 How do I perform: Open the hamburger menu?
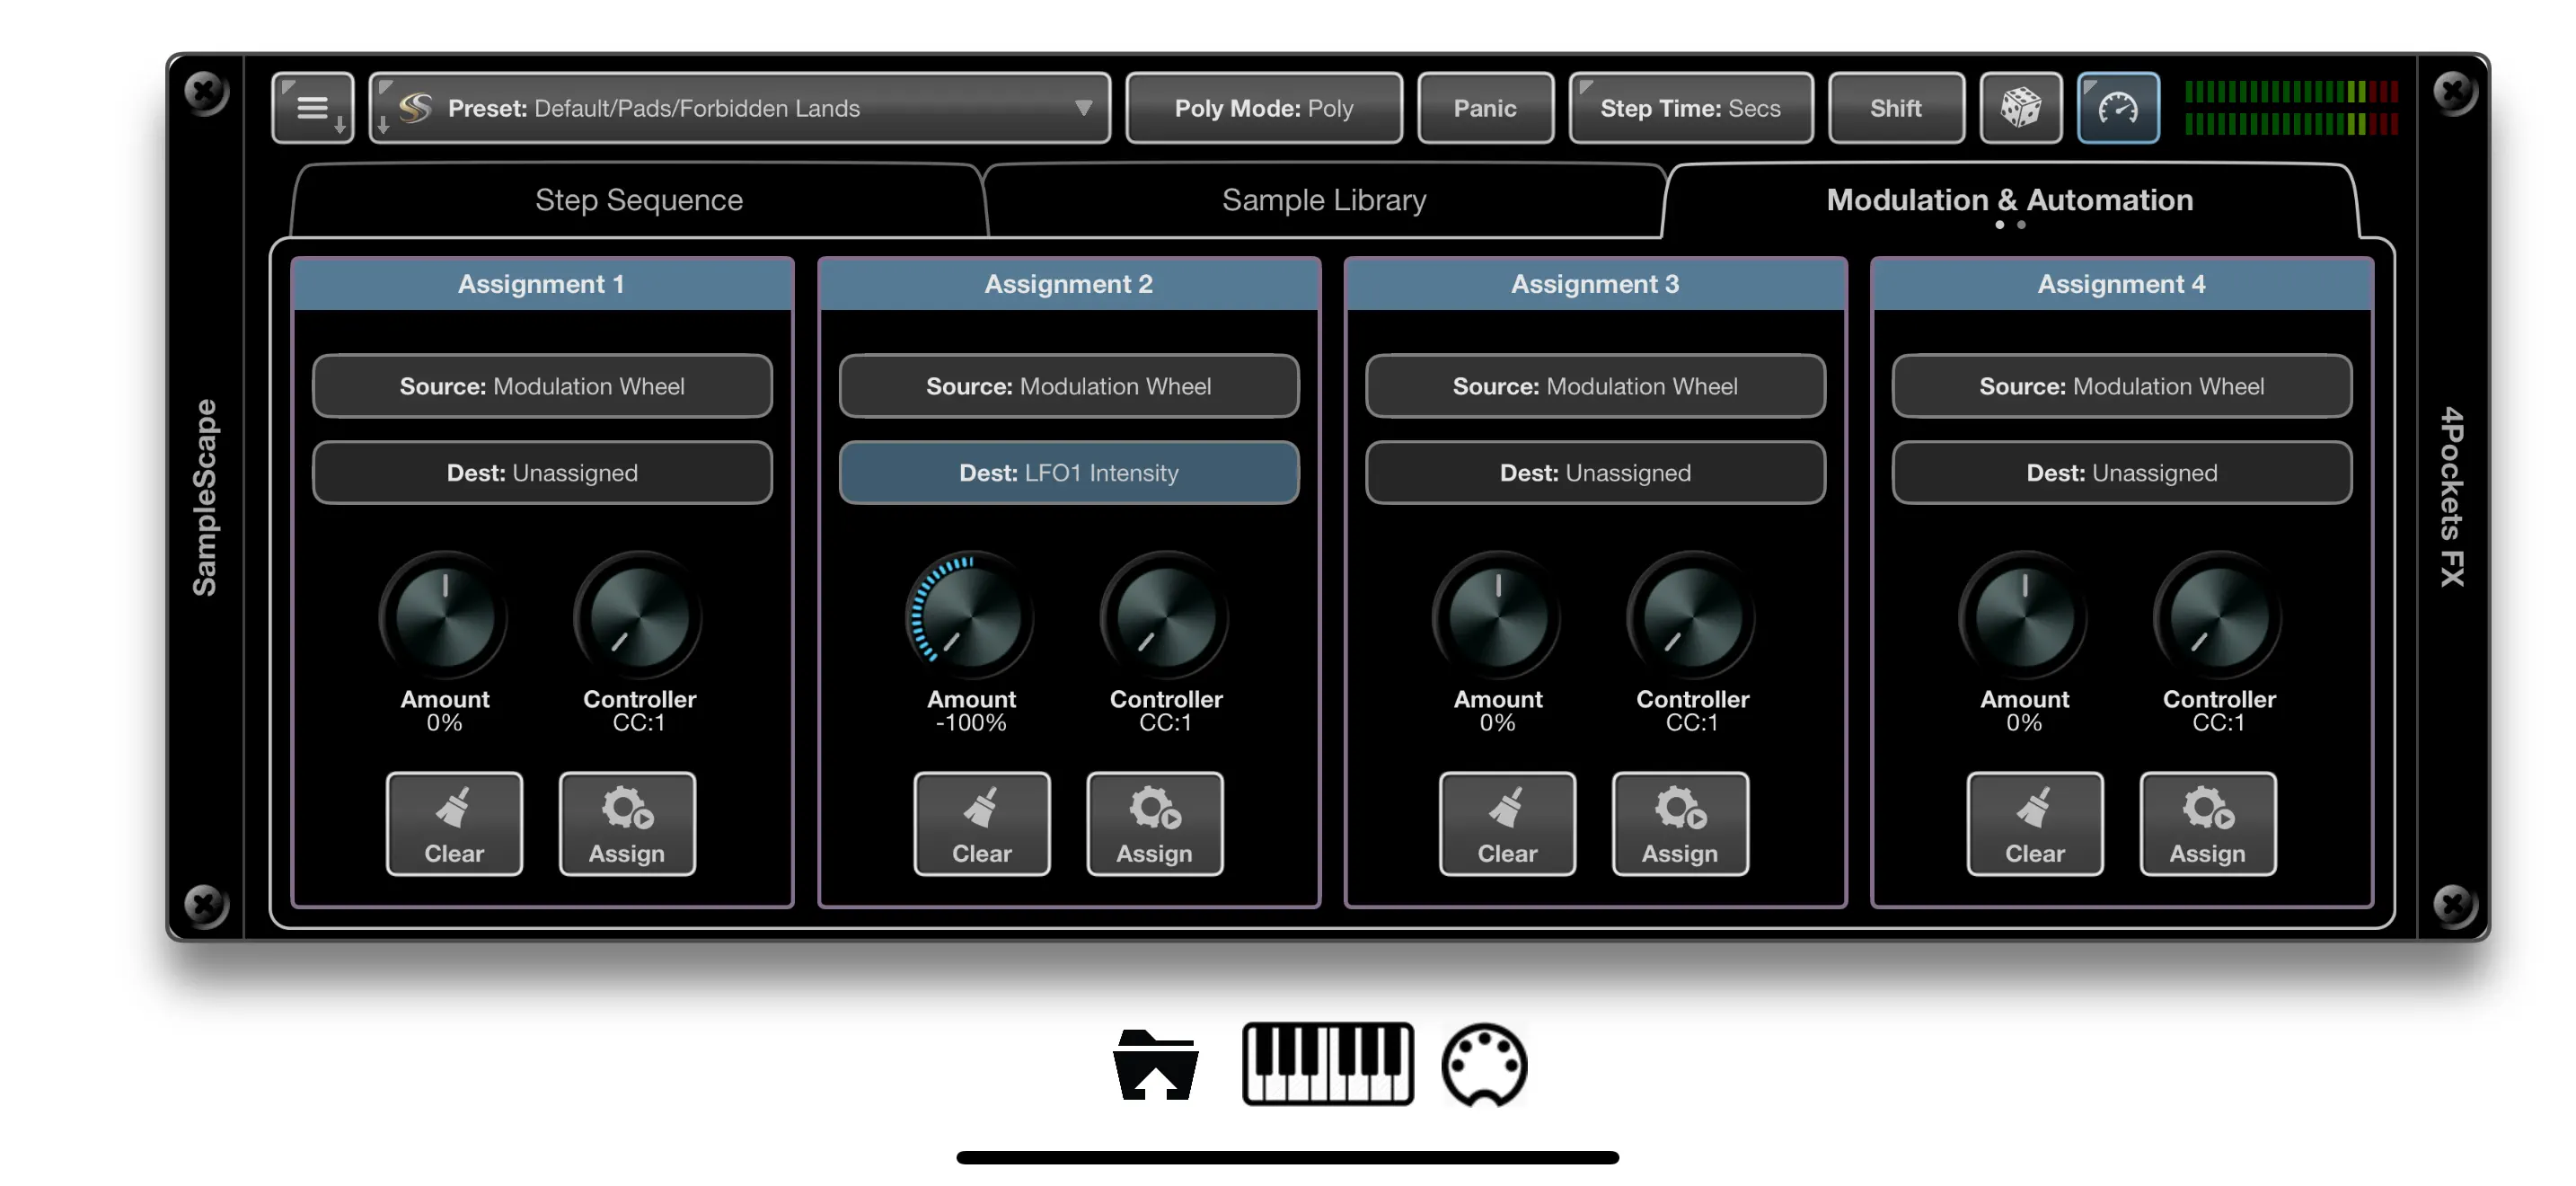tap(311, 107)
